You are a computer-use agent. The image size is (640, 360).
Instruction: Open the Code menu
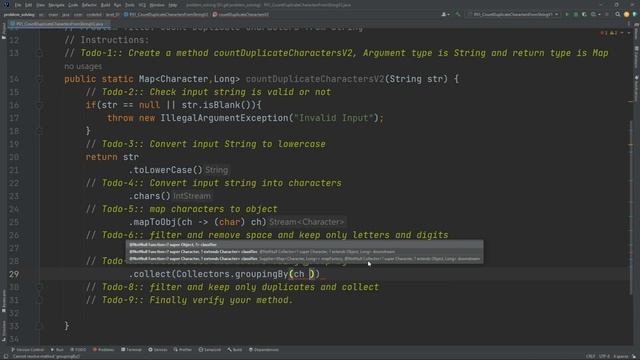(73, 5)
